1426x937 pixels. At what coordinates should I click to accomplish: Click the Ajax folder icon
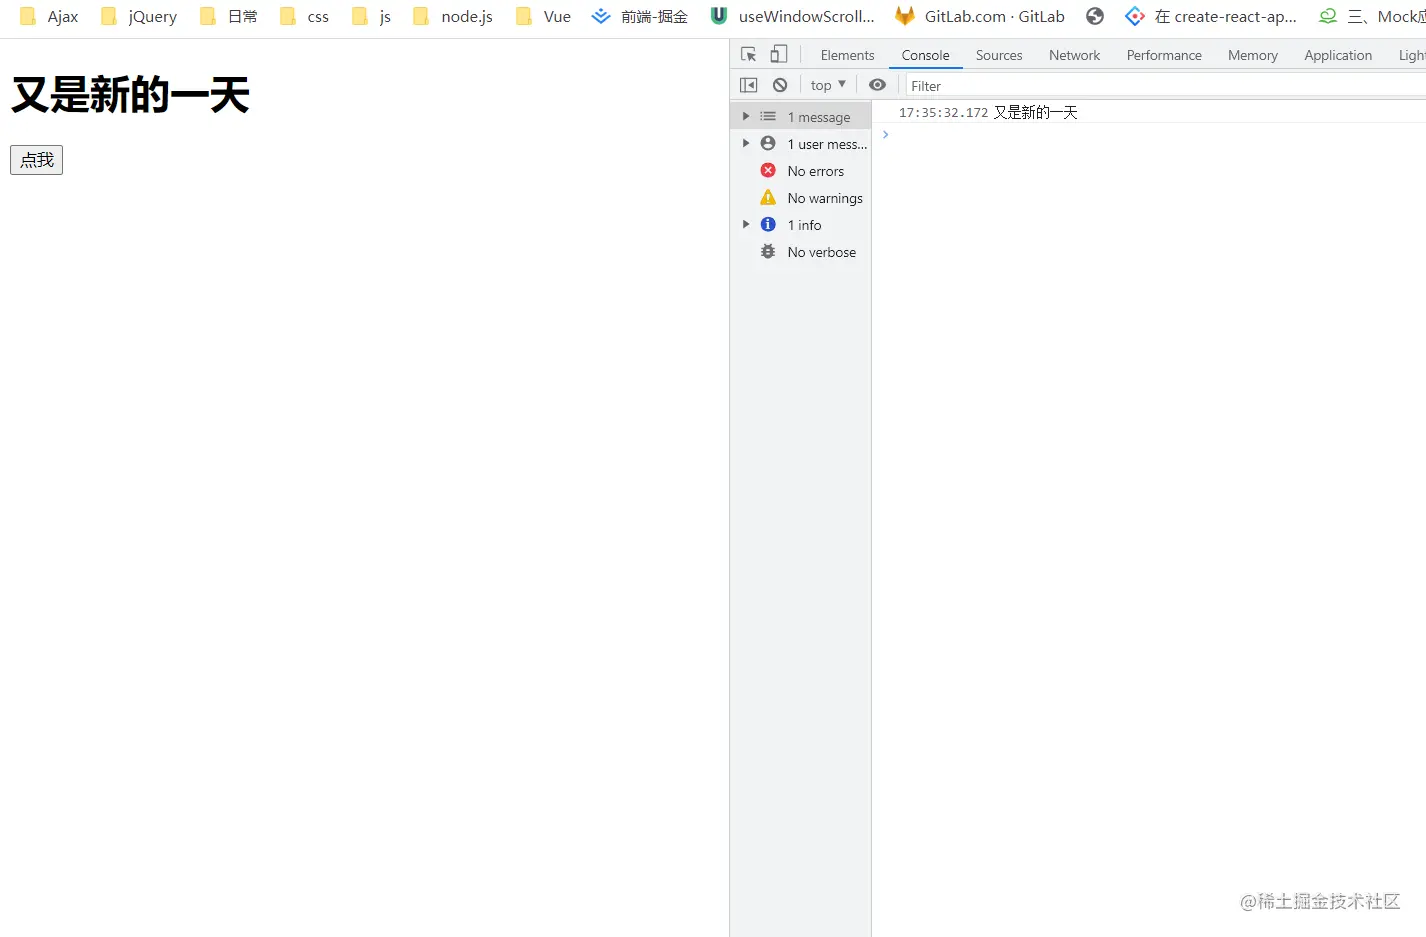click(28, 16)
